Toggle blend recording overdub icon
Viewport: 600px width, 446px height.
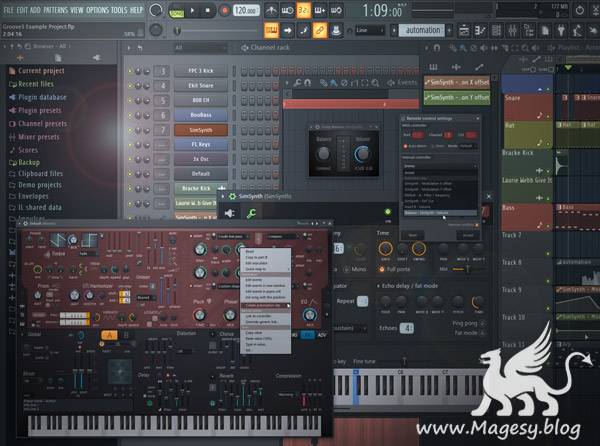coord(320,10)
